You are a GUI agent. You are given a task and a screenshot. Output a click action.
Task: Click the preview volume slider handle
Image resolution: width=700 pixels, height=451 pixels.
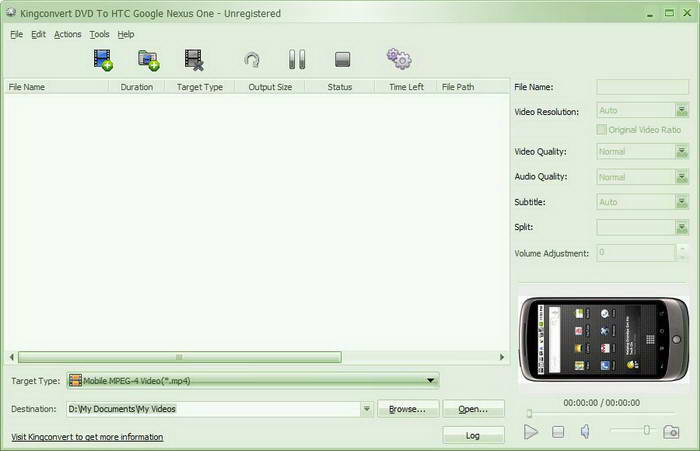(646, 430)
